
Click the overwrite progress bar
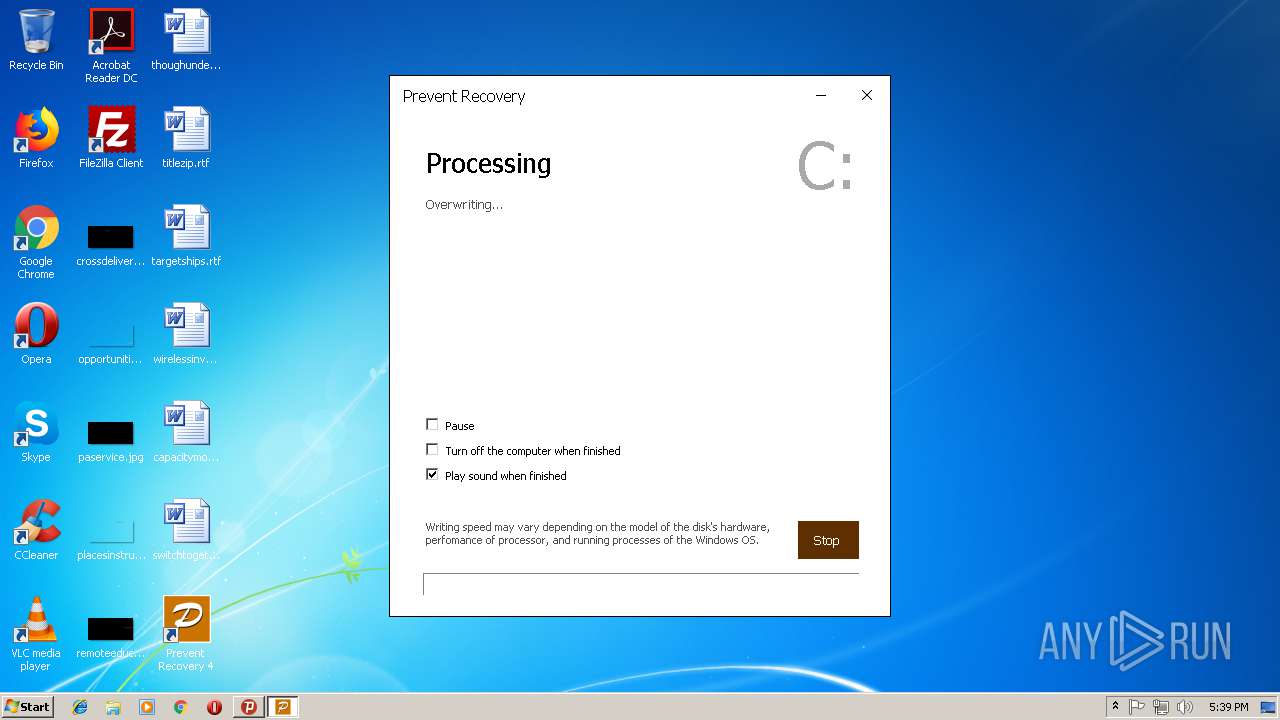click(x=641, y=584)
